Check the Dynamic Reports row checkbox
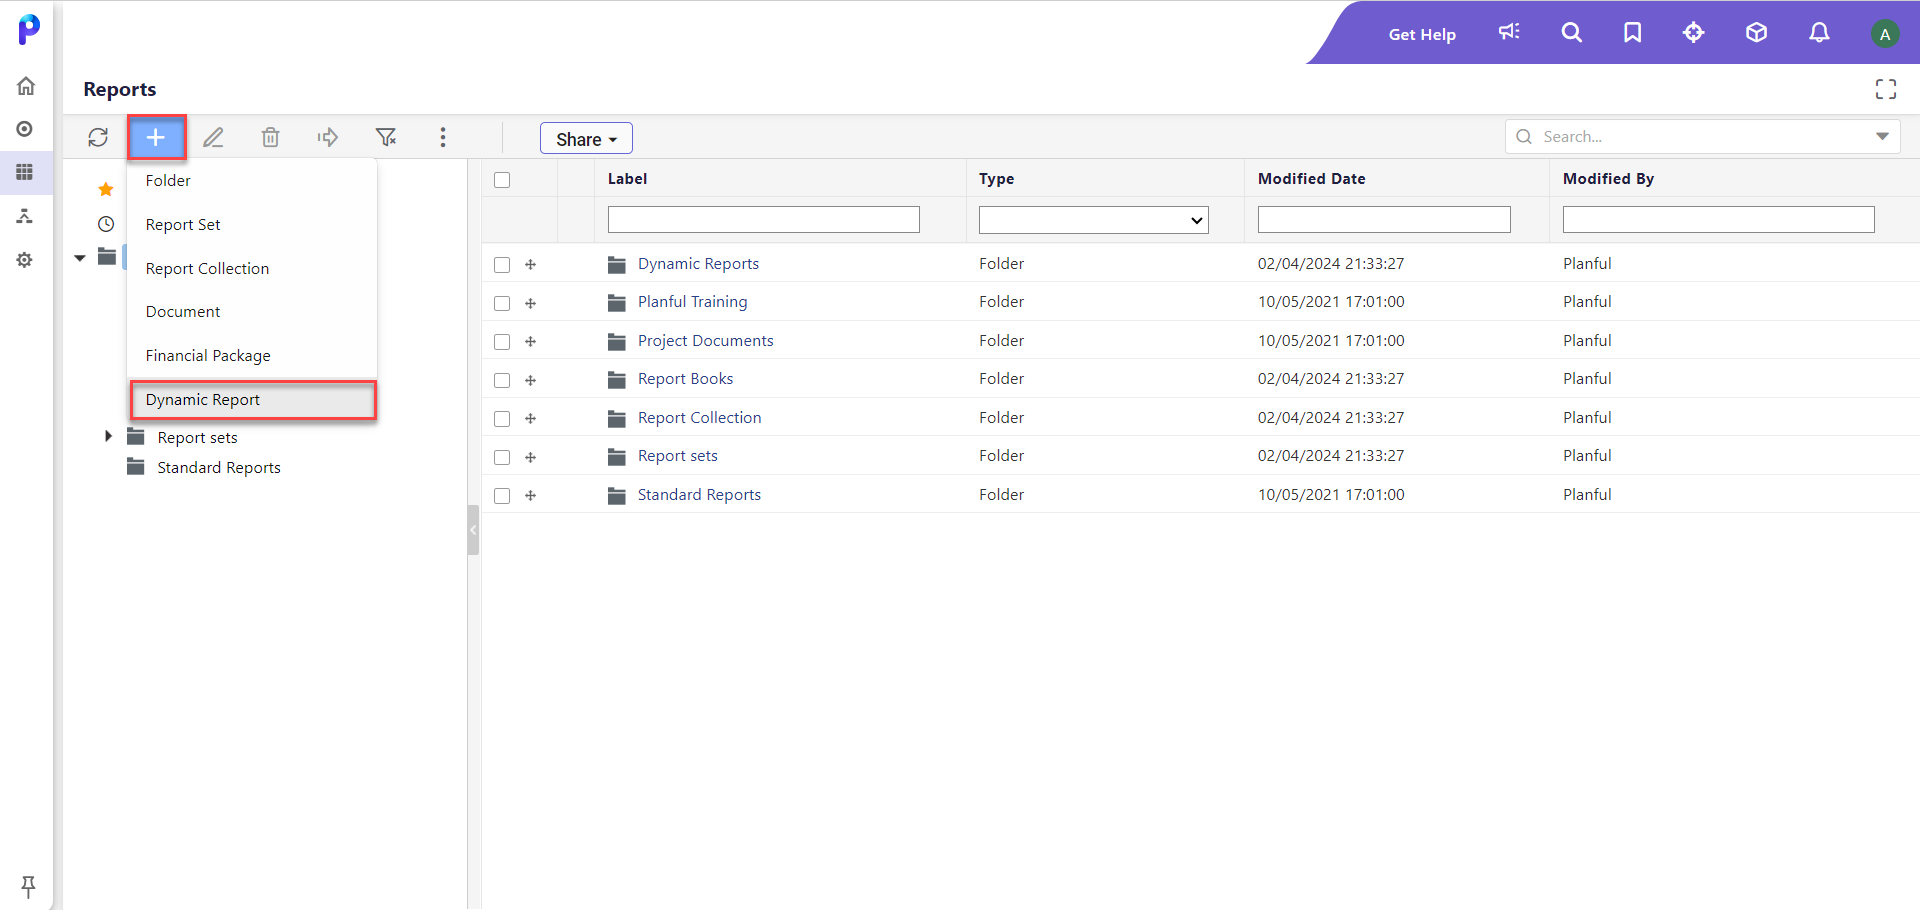Viewport: 1920px width, 910px height. (x=502, y=265)
